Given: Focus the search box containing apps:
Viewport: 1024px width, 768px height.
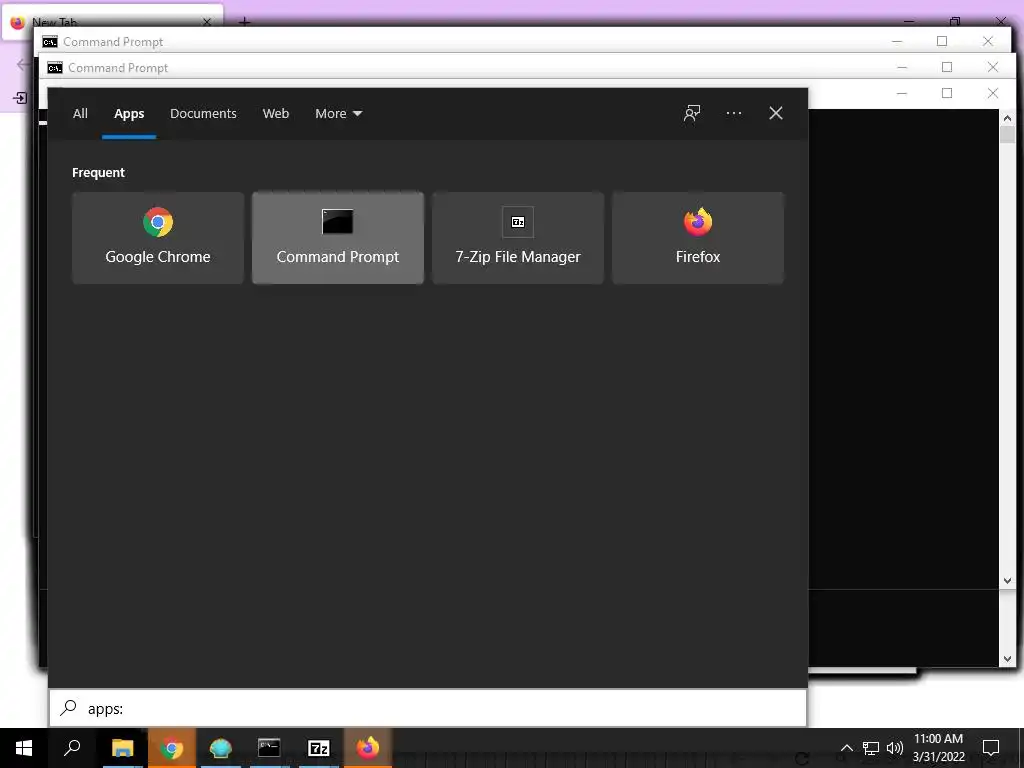Looking at the screenshot, I should tap(428, 708).
